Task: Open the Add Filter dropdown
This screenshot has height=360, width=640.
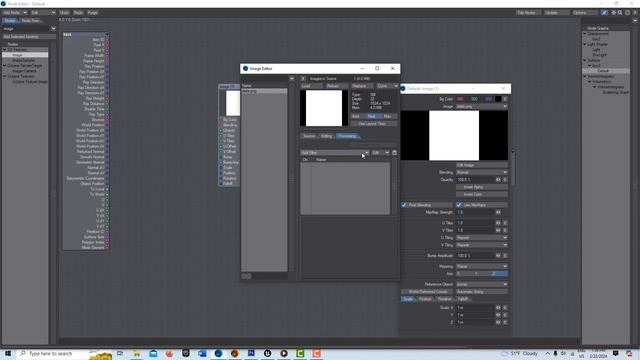Action: (335, 153)
